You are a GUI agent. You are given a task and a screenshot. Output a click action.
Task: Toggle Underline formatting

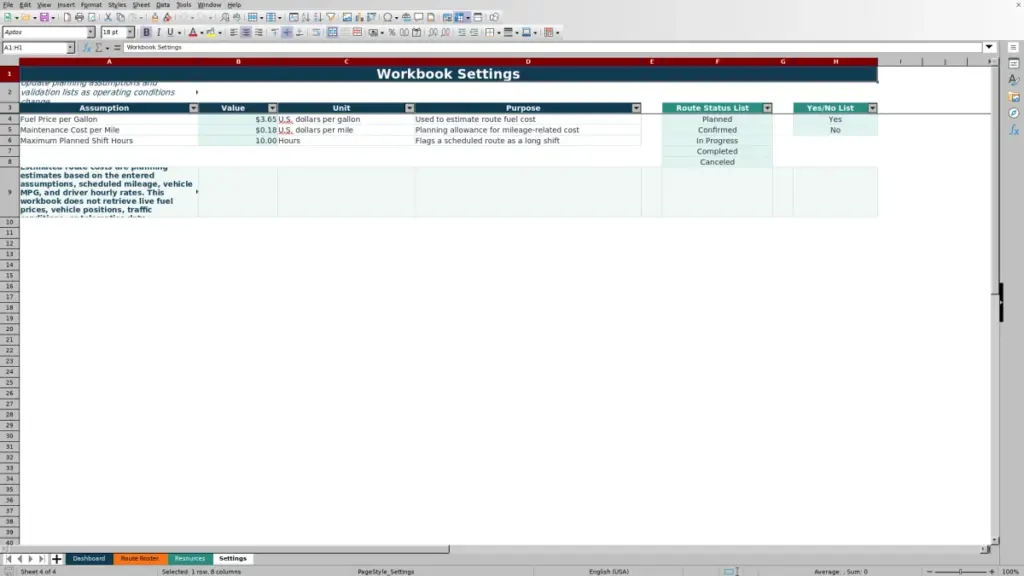coord(170,32)
